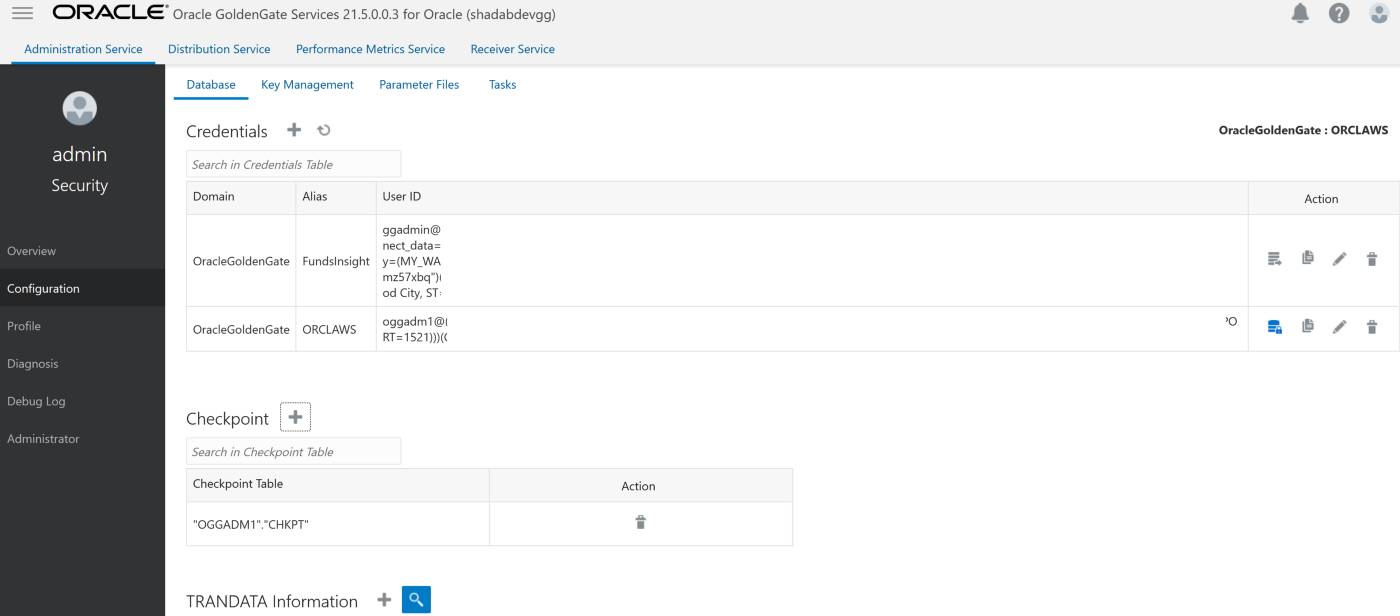The image size is (1400, 616).
Task: Add a new credential with plus icon
Action: click(x=294, y=130)
